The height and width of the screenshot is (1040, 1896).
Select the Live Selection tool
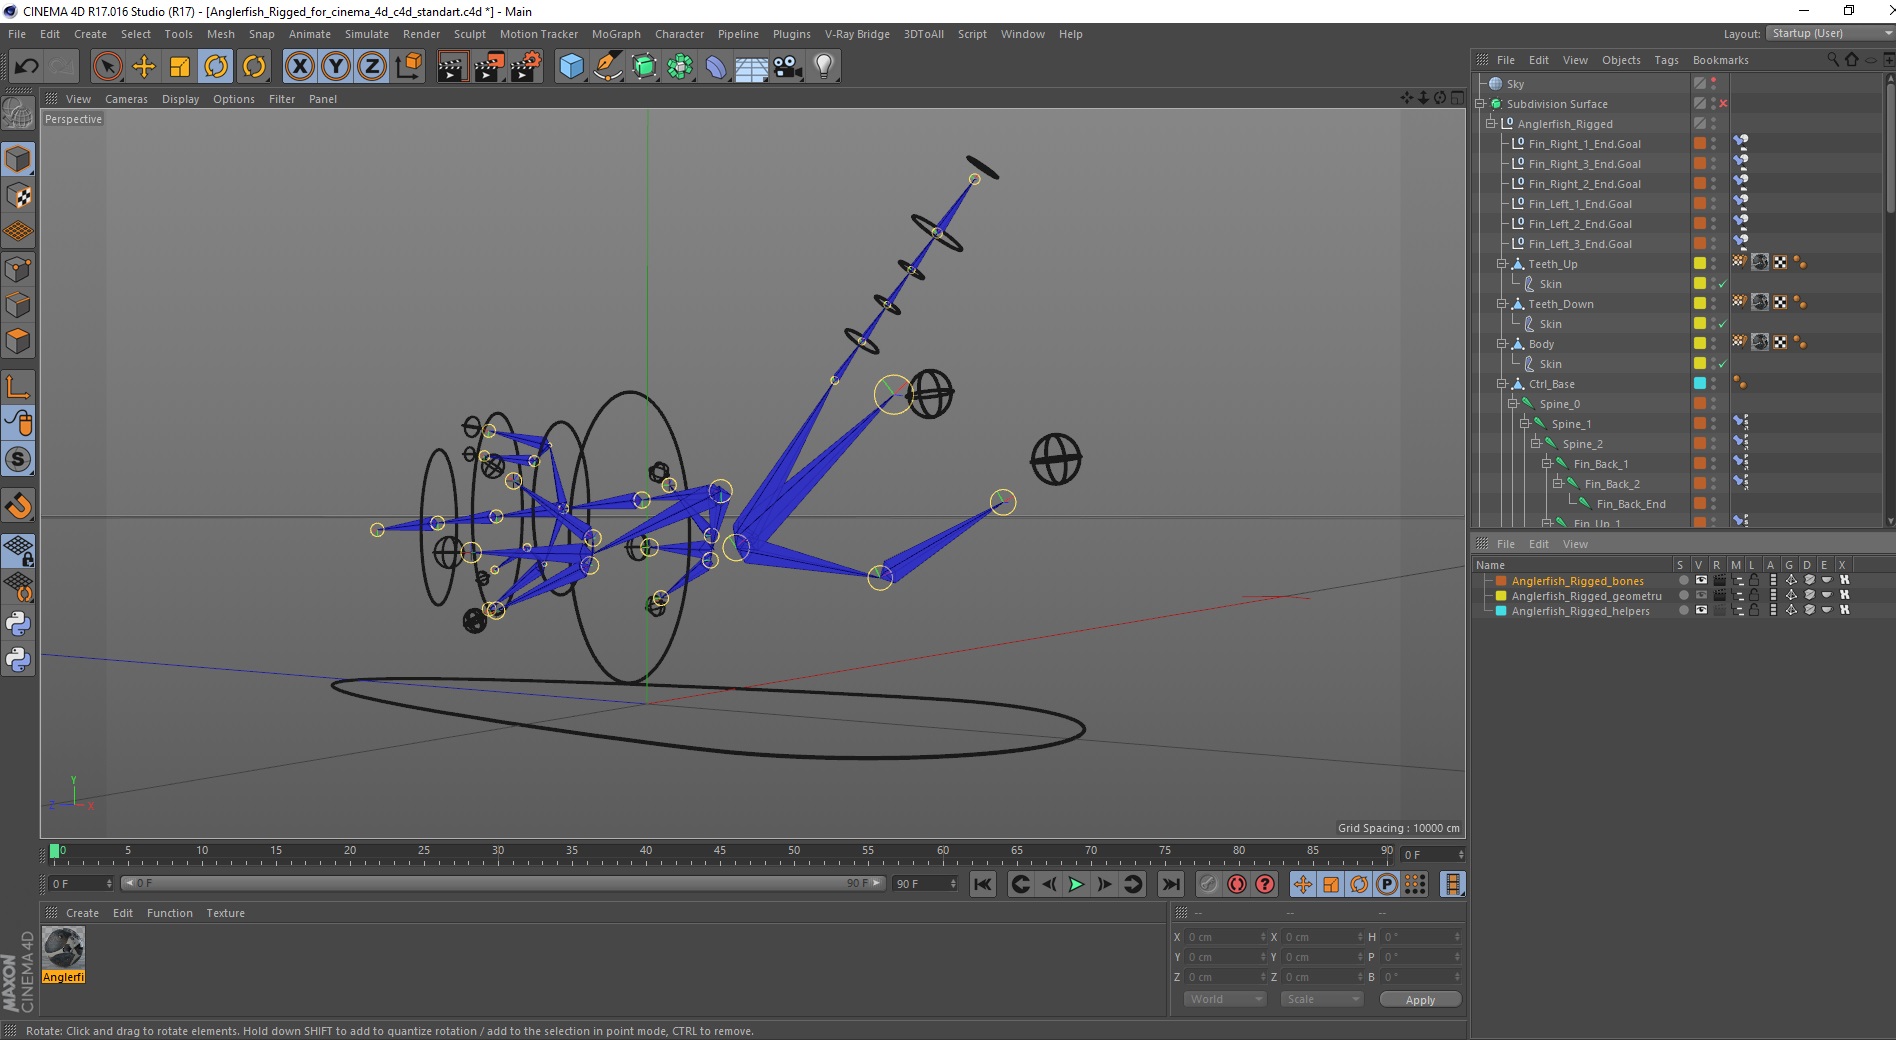[107, 67]
